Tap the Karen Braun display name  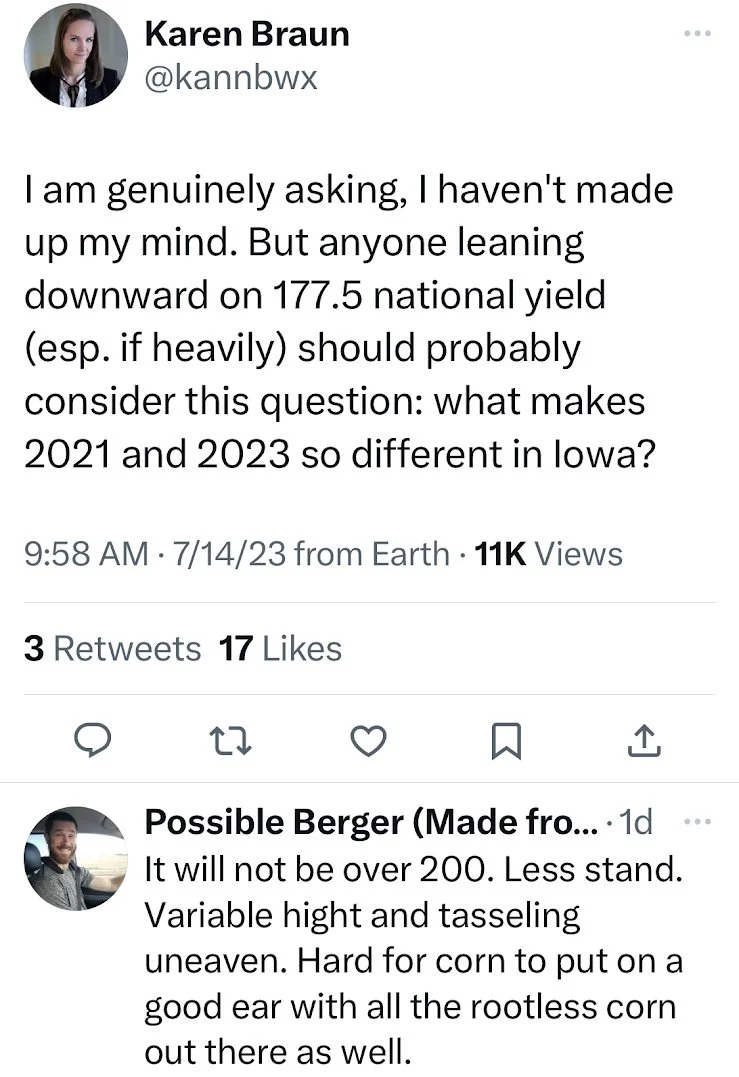[x=247, y=34]
